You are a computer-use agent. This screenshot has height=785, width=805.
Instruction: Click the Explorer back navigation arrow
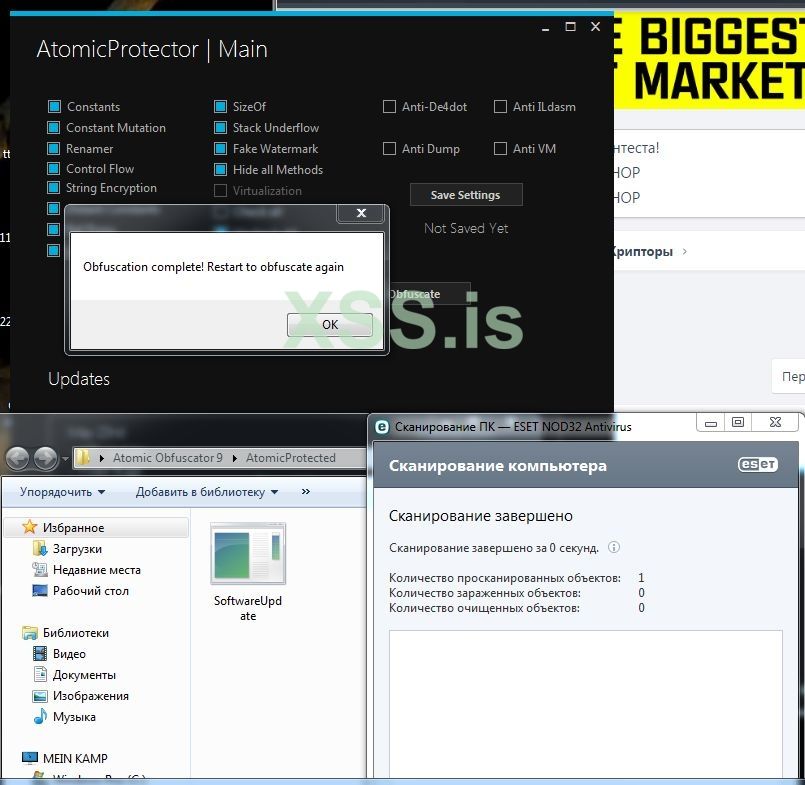(17, 457)
